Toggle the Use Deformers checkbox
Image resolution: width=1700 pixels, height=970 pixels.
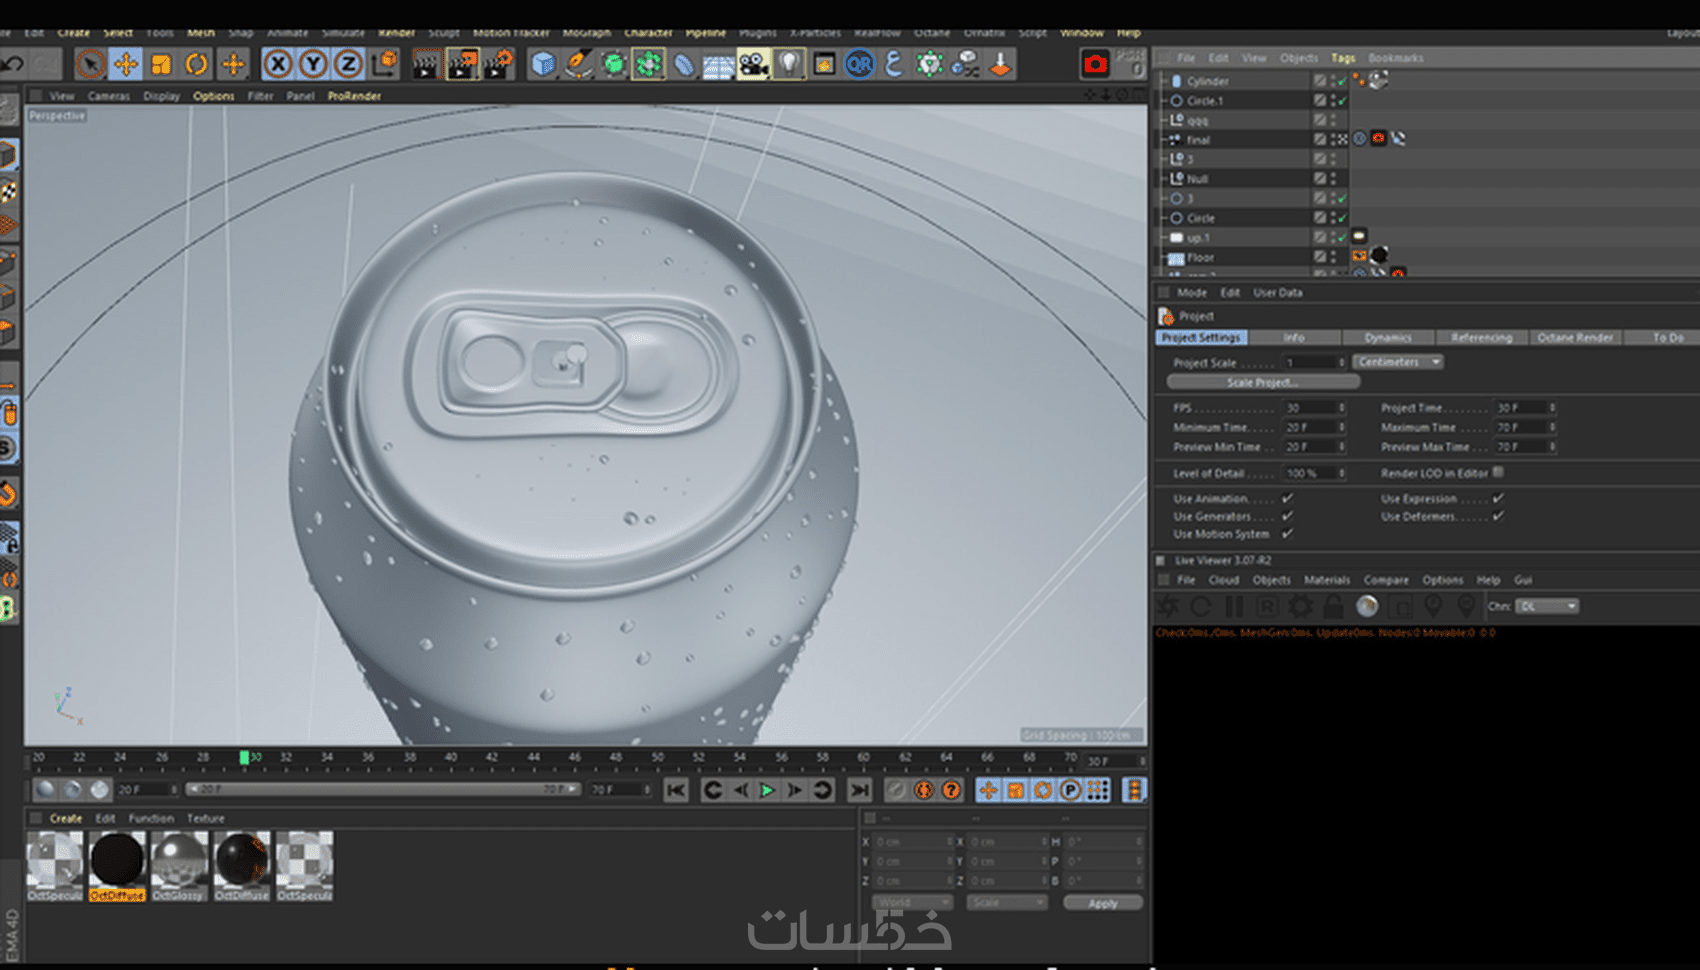pyautogui.click(x=1498, y=516)
